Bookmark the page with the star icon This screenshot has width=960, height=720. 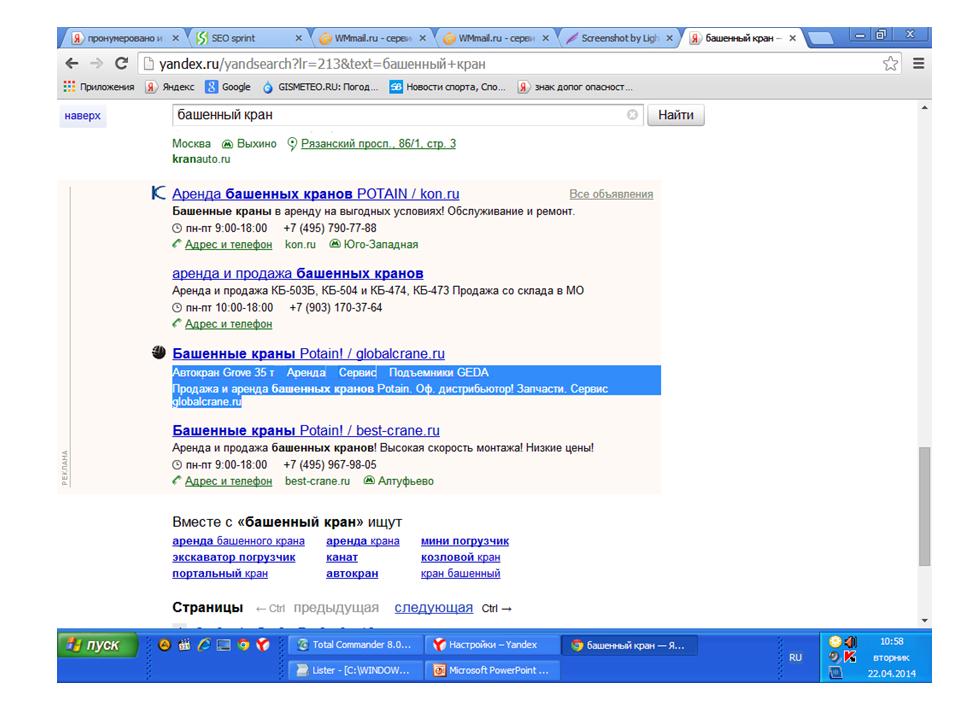[890, 64]
